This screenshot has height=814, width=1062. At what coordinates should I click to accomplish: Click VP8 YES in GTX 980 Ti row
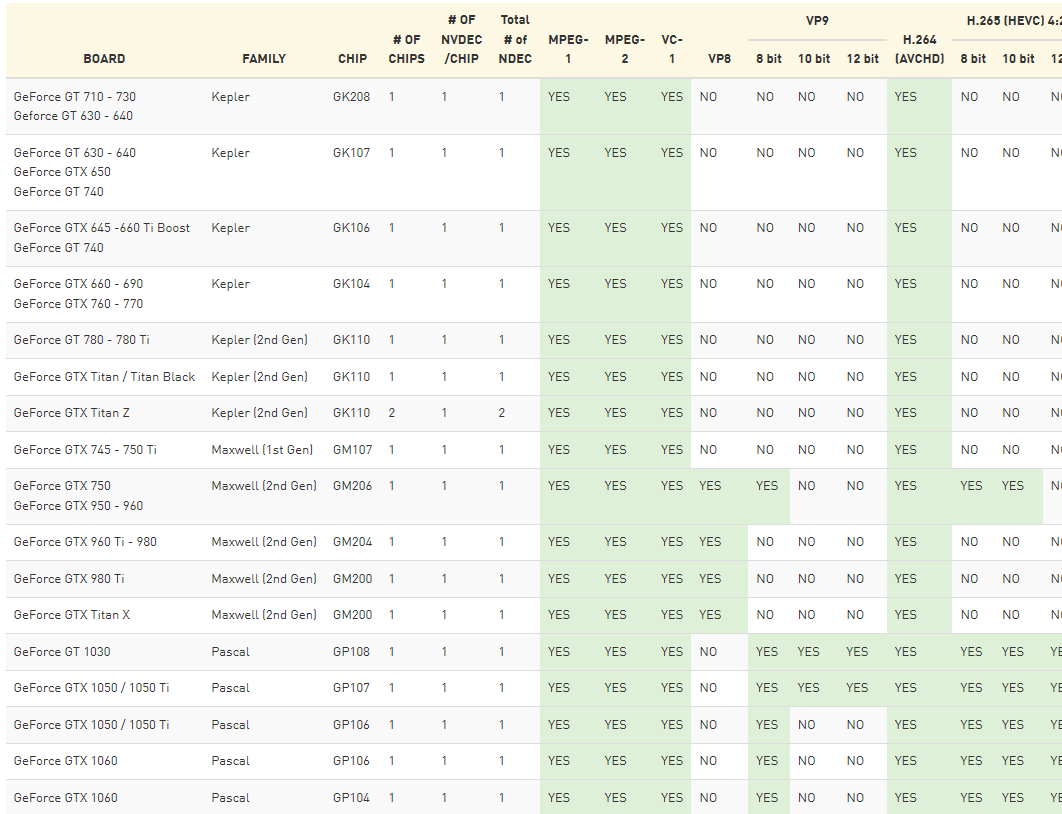tap(710, 579)
